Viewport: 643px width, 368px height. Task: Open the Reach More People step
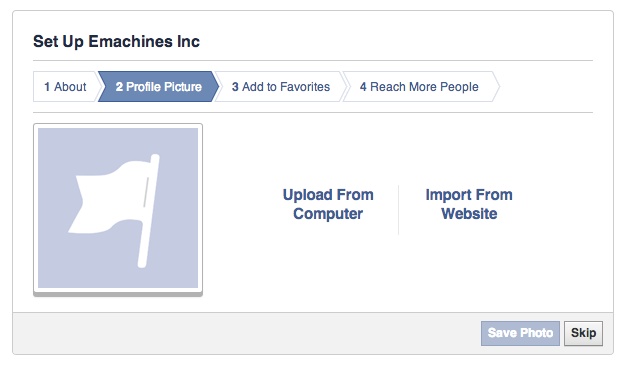tap(419, 87)
